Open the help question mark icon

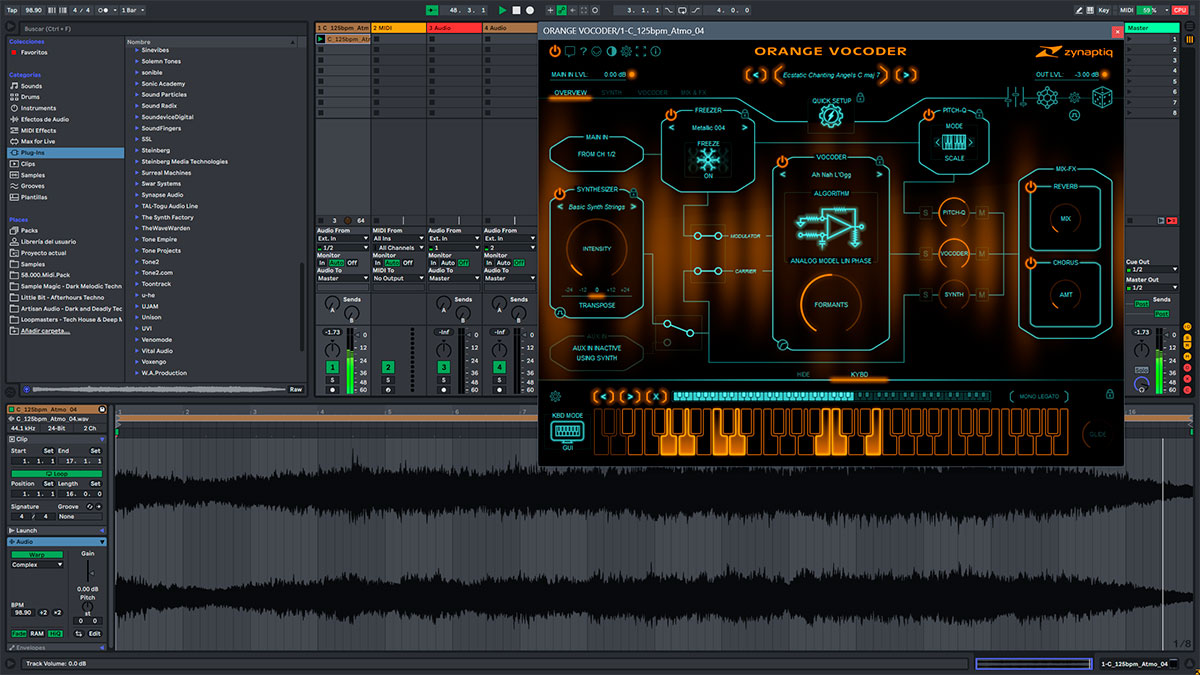[583, 51]
